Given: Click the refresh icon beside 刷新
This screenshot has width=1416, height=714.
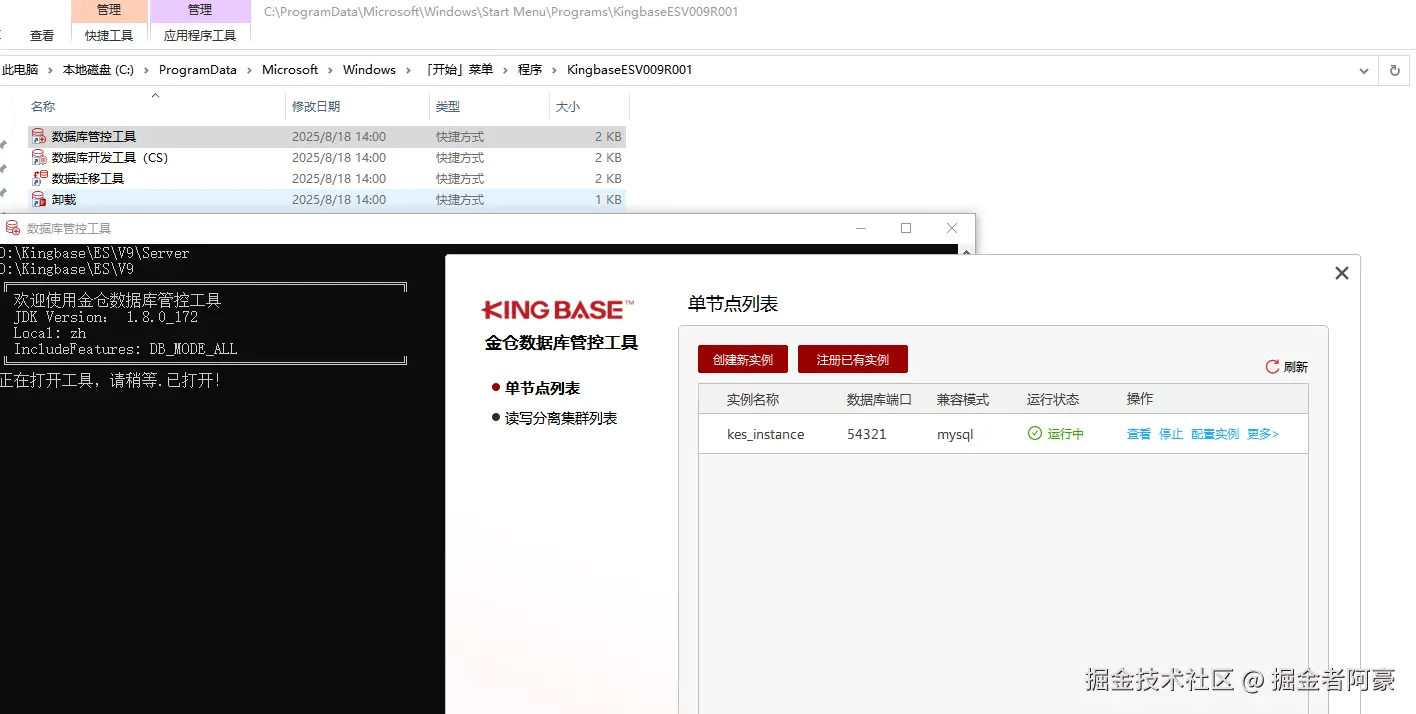Looking at the screenshot, I should coord(1272,367).
